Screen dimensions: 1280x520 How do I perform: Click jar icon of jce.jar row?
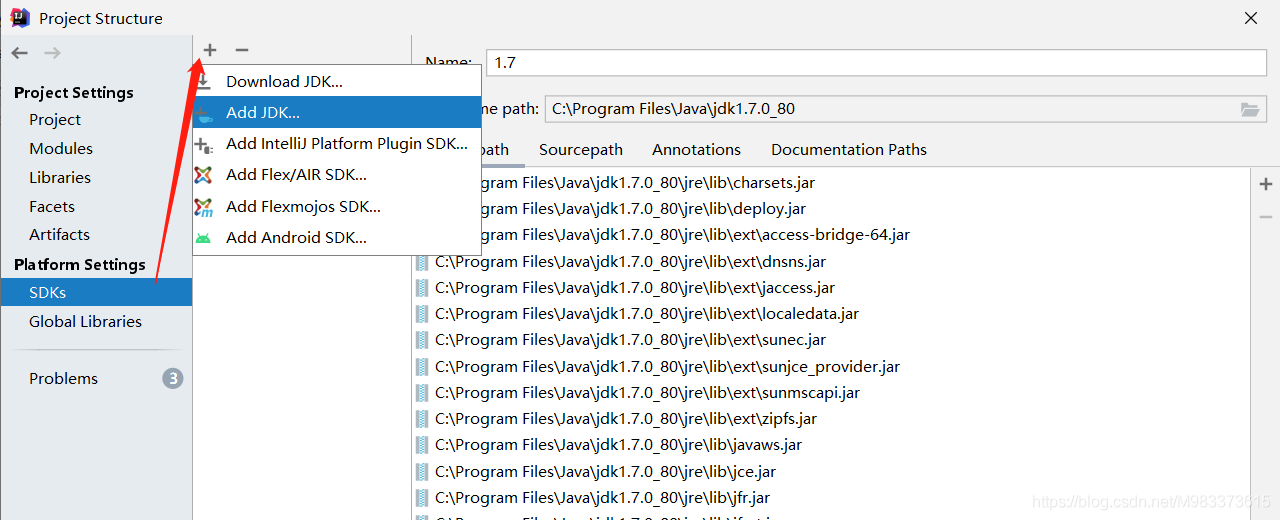point(422,472)
